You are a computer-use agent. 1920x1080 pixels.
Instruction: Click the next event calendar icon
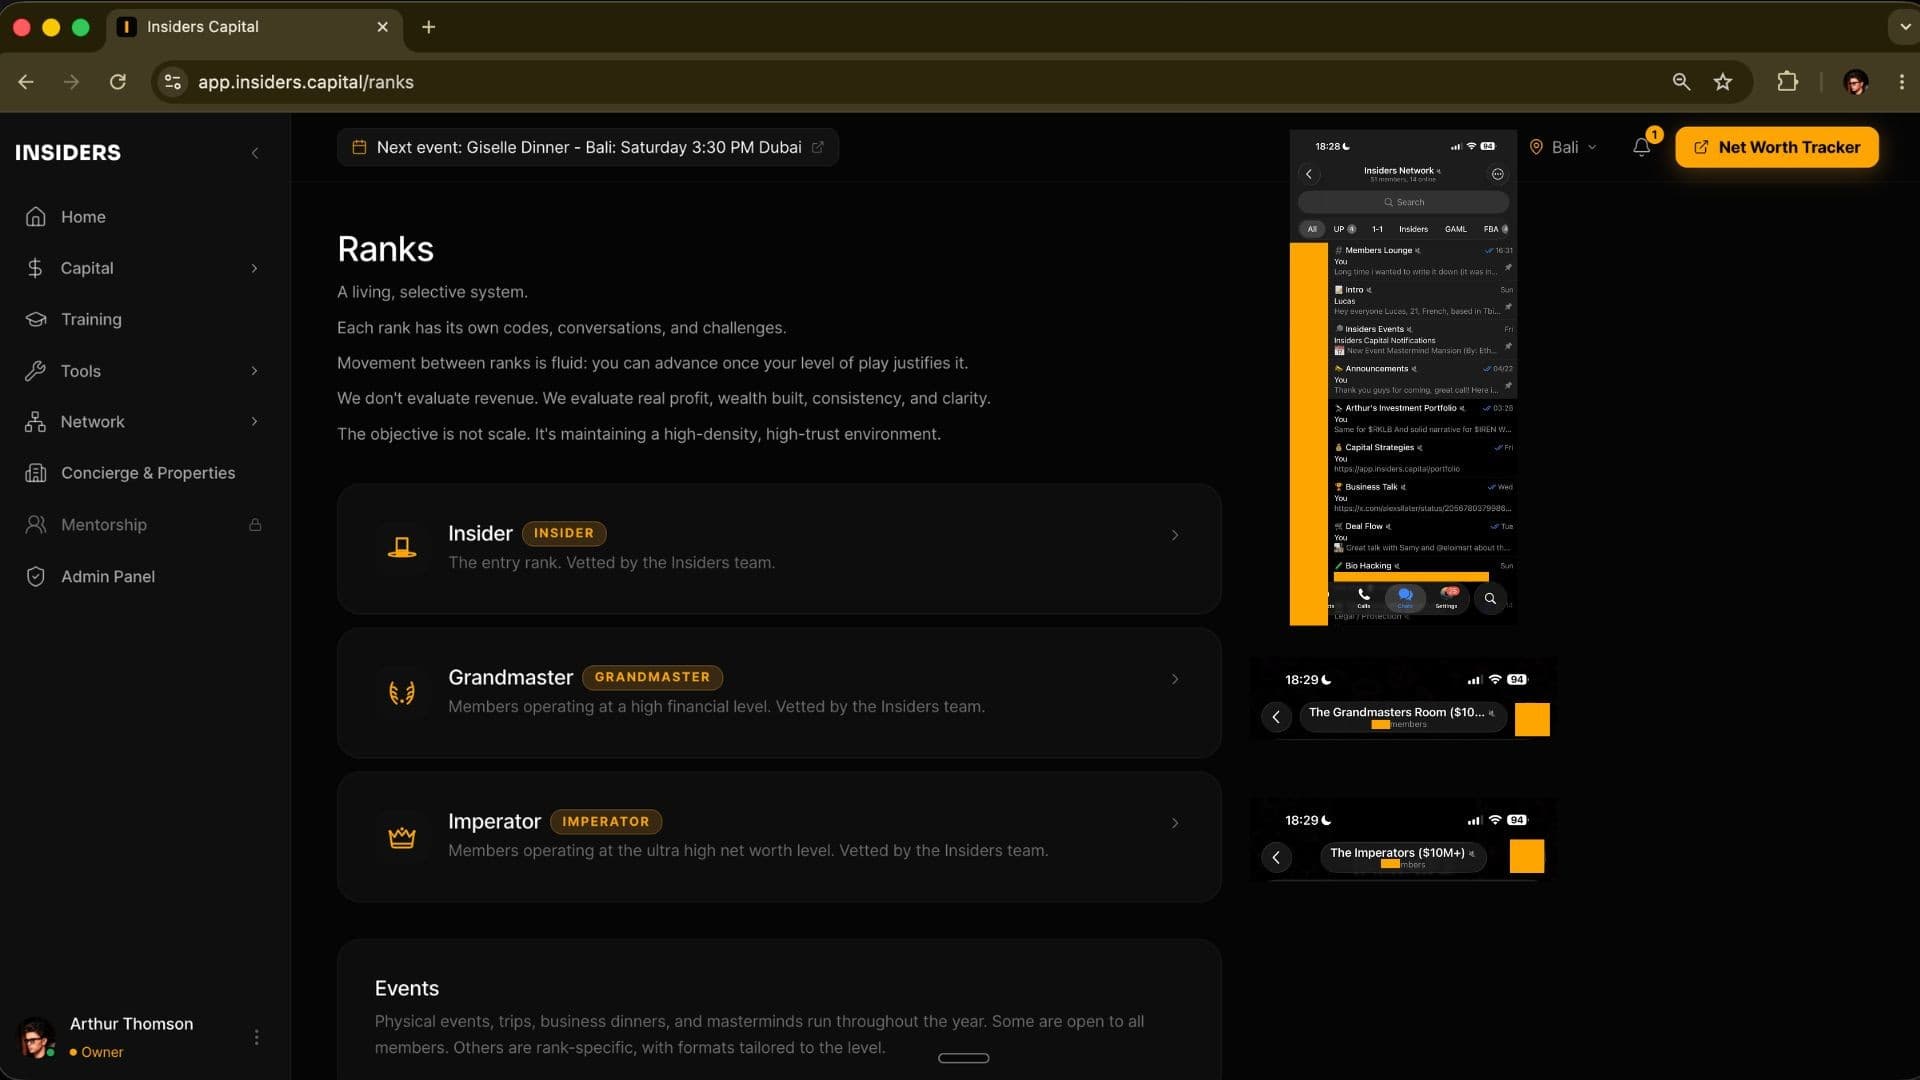(359, 147)
